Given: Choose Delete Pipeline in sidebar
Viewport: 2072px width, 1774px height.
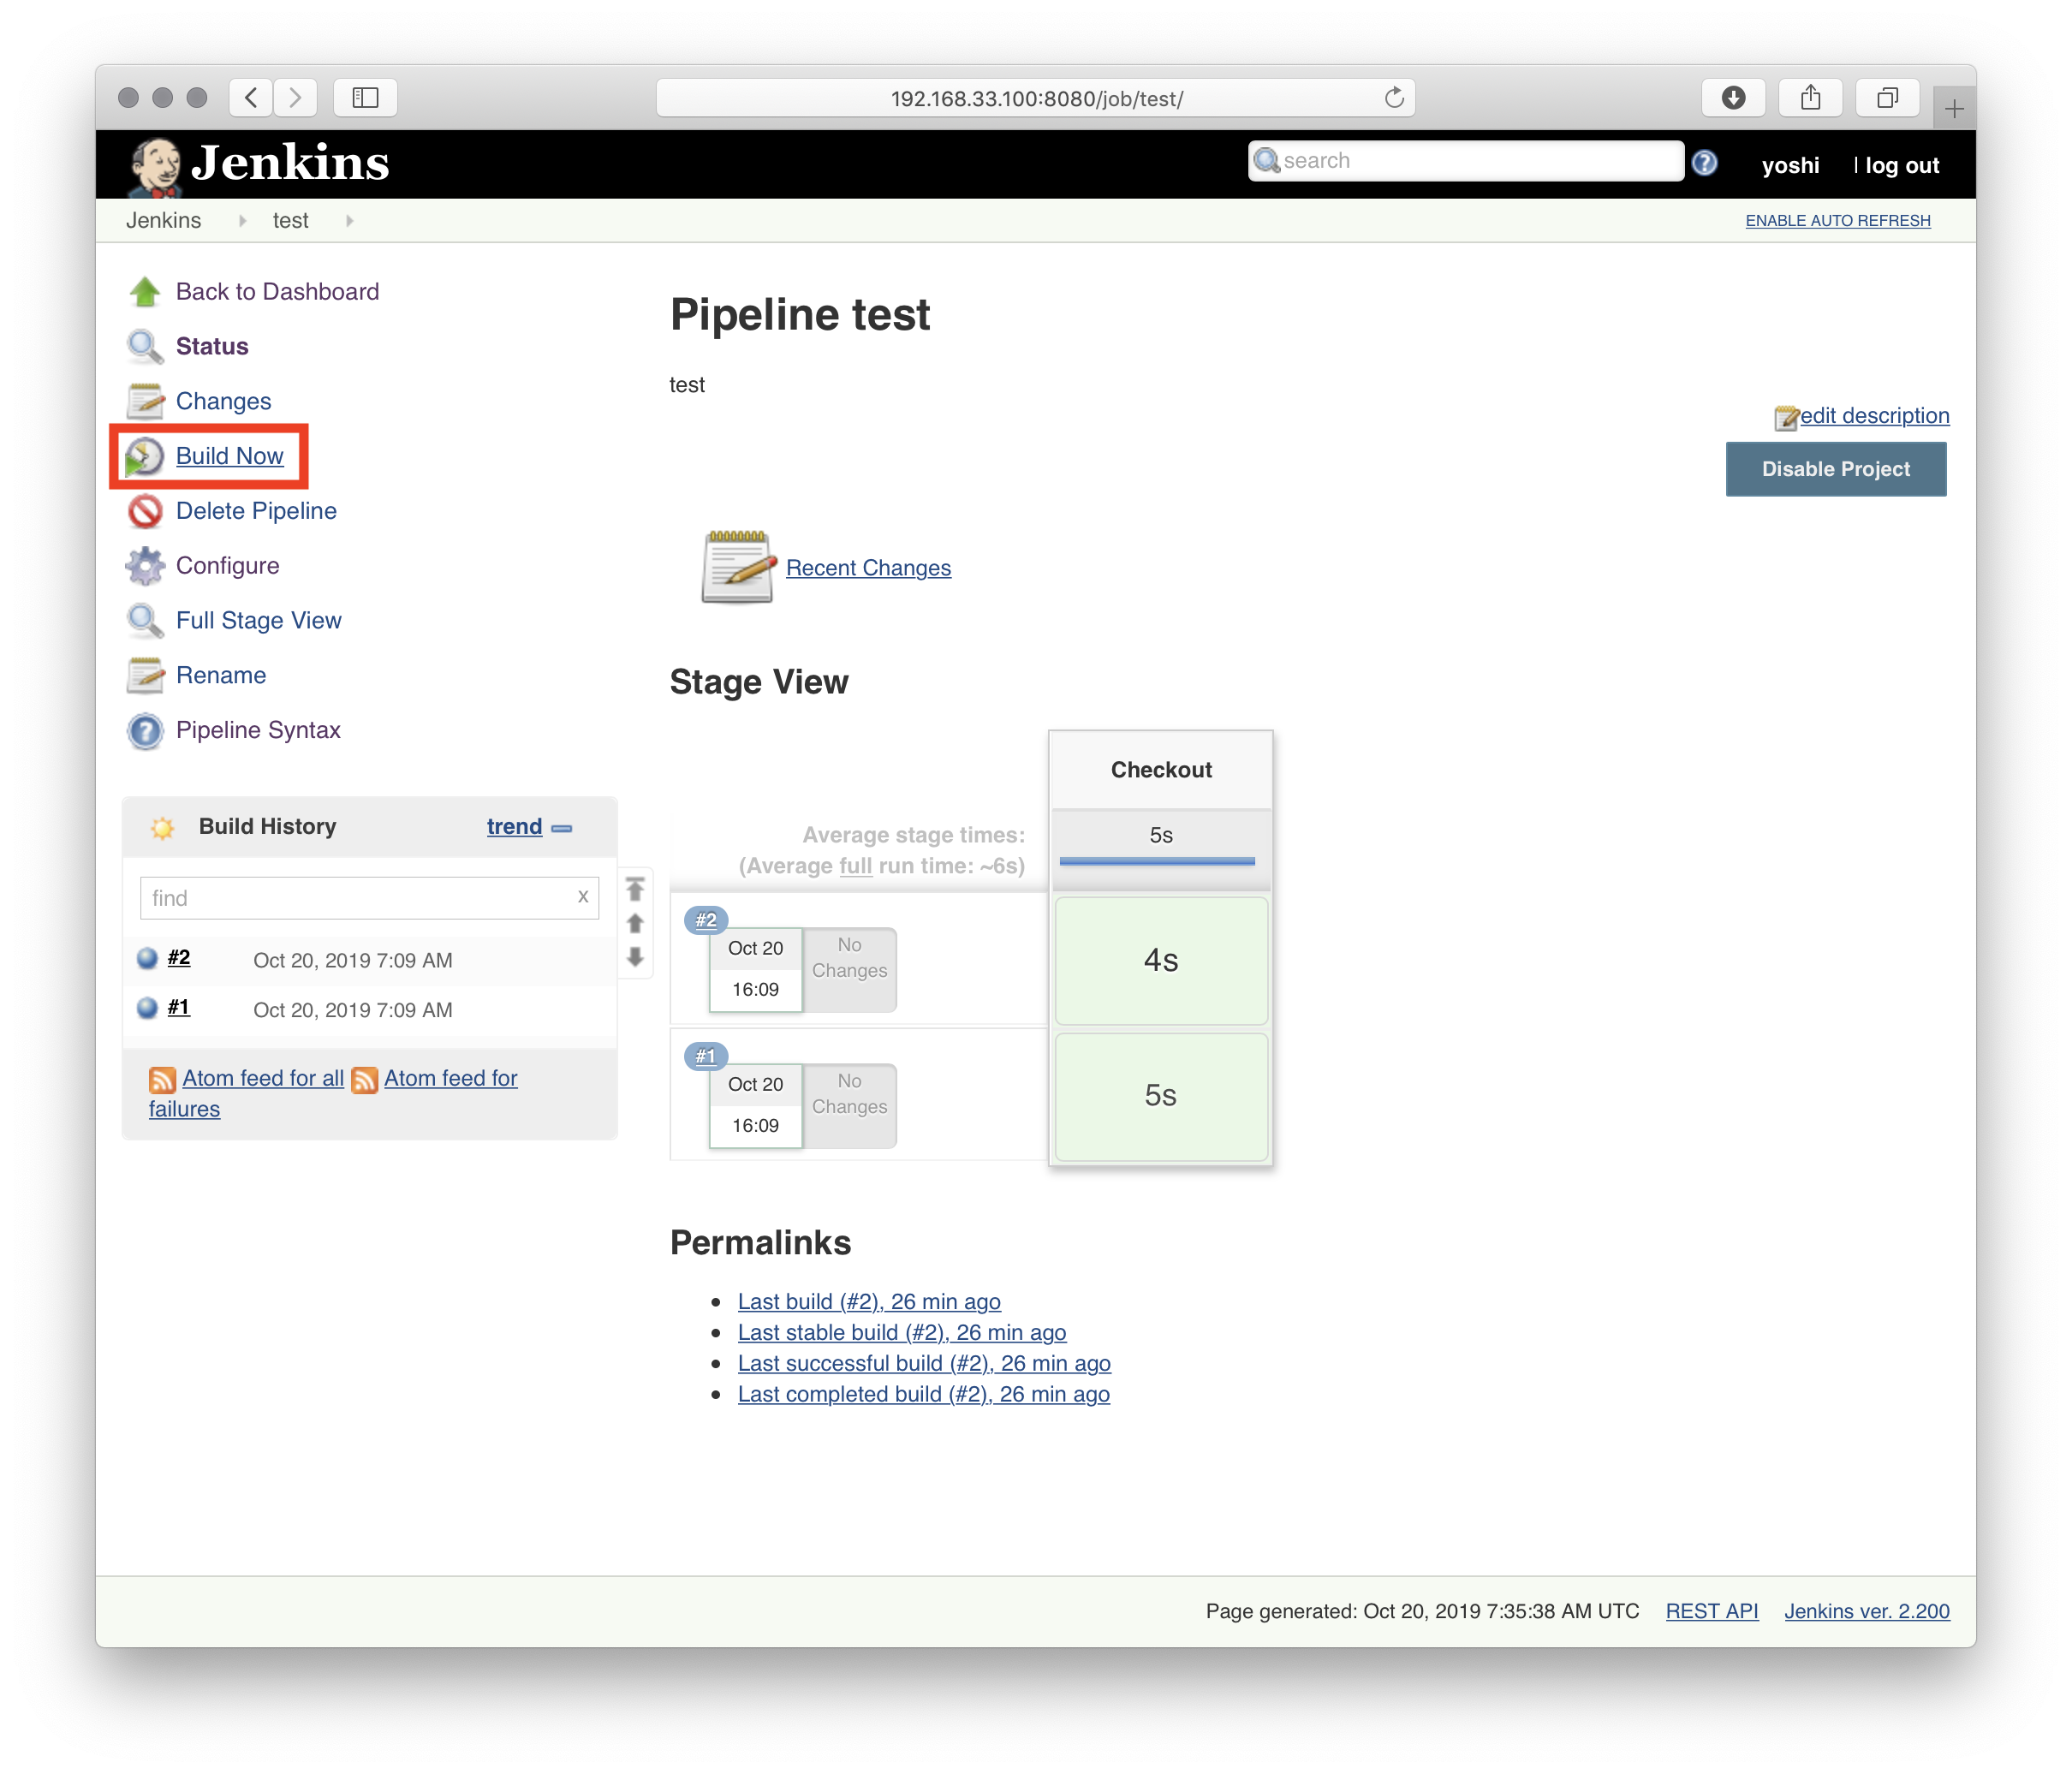Looking at the screenshot, I should (x=256, y=511).
